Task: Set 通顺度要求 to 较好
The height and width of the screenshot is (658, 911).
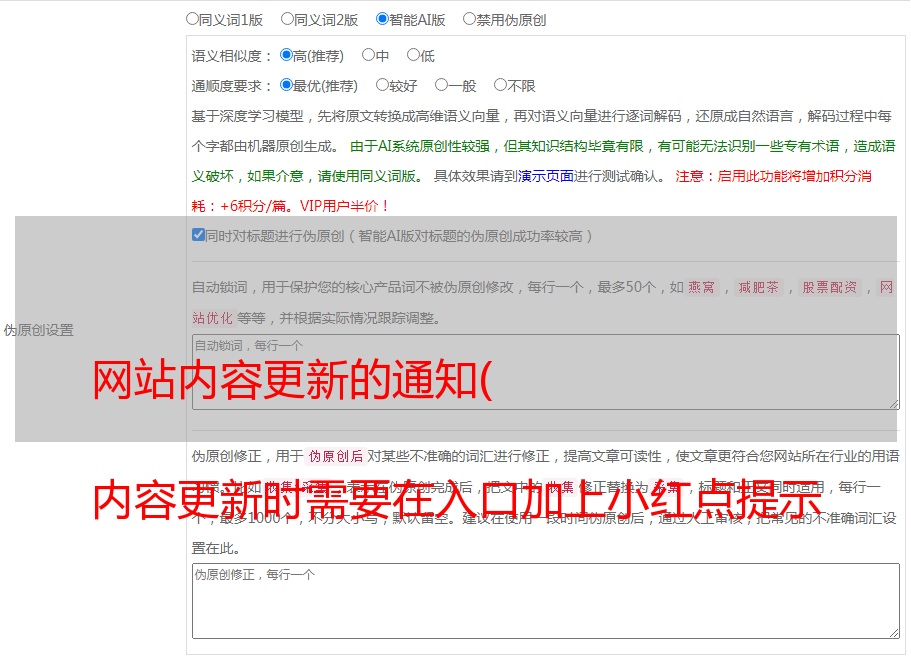Action: (382, 85)
